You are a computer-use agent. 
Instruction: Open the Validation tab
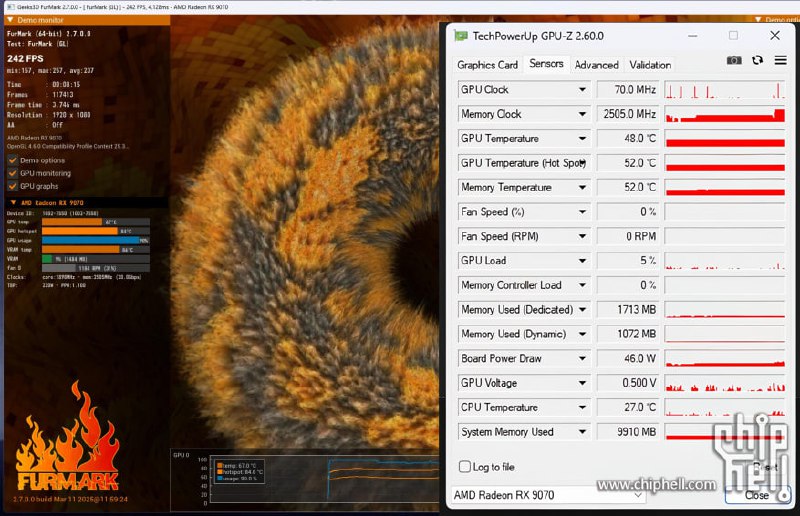pos(649,65)
